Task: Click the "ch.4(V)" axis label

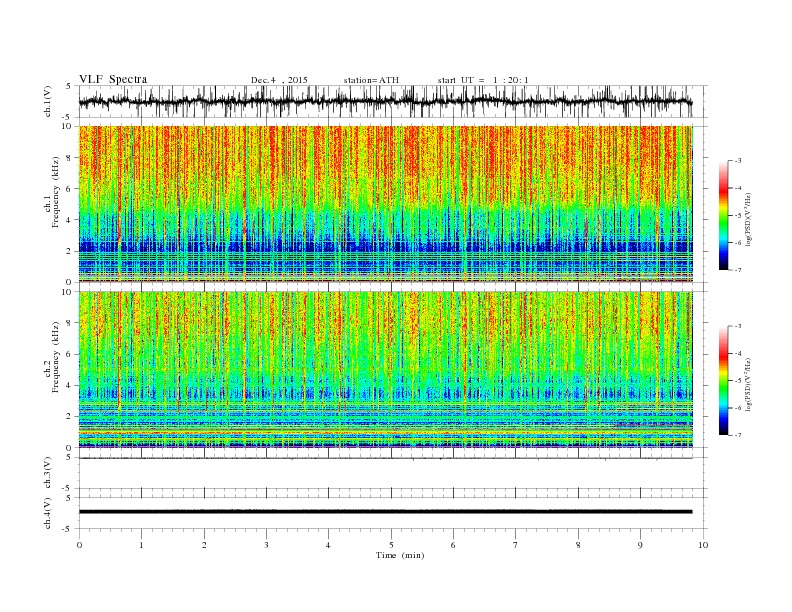Action: coord(48,513)
